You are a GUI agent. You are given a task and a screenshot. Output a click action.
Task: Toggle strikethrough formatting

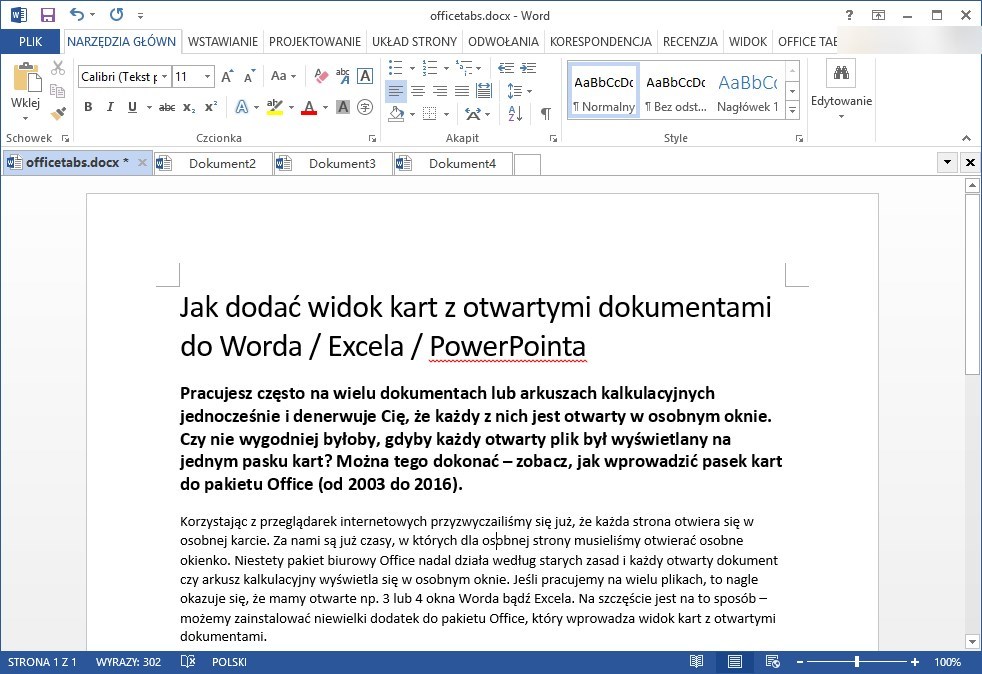pos(167,107)
